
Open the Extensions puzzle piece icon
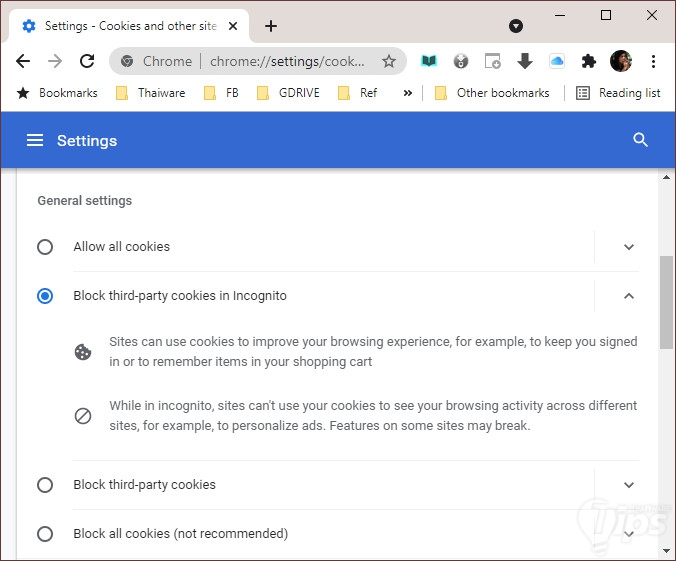(x=589, y=61)
